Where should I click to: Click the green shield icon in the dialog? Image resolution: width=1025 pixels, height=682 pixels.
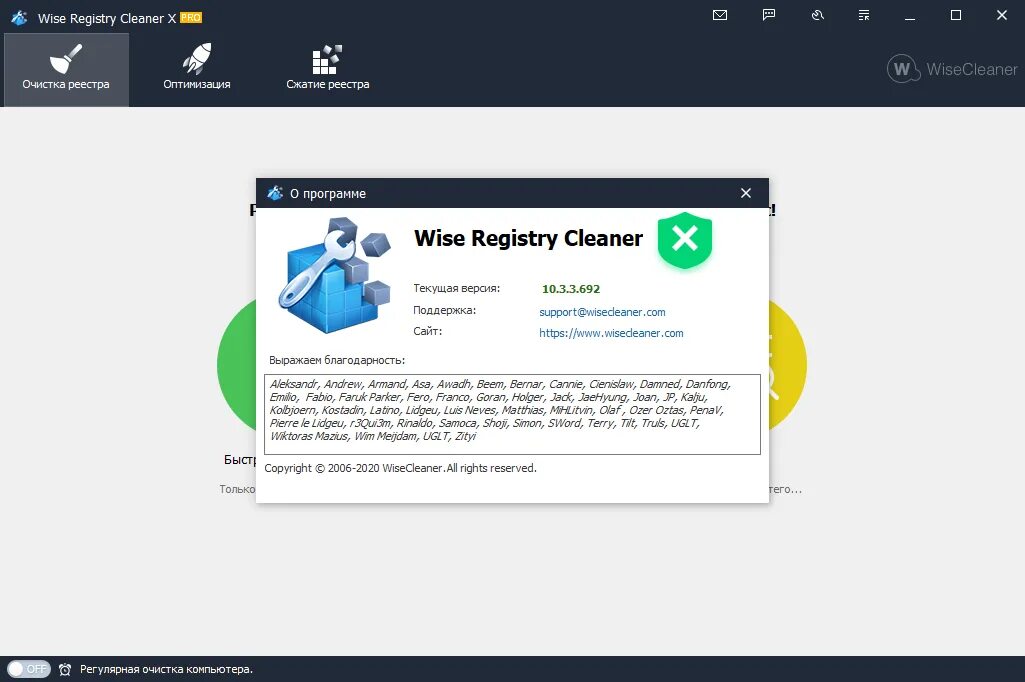pos(684,240)
